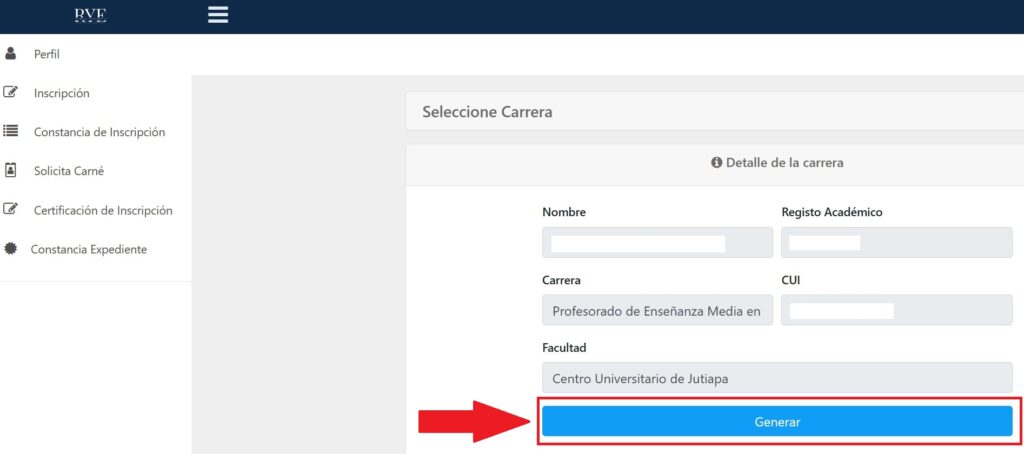Navigate to Constancia Expediente
The image size is (1024, 454).
click(x=89, y=249)
